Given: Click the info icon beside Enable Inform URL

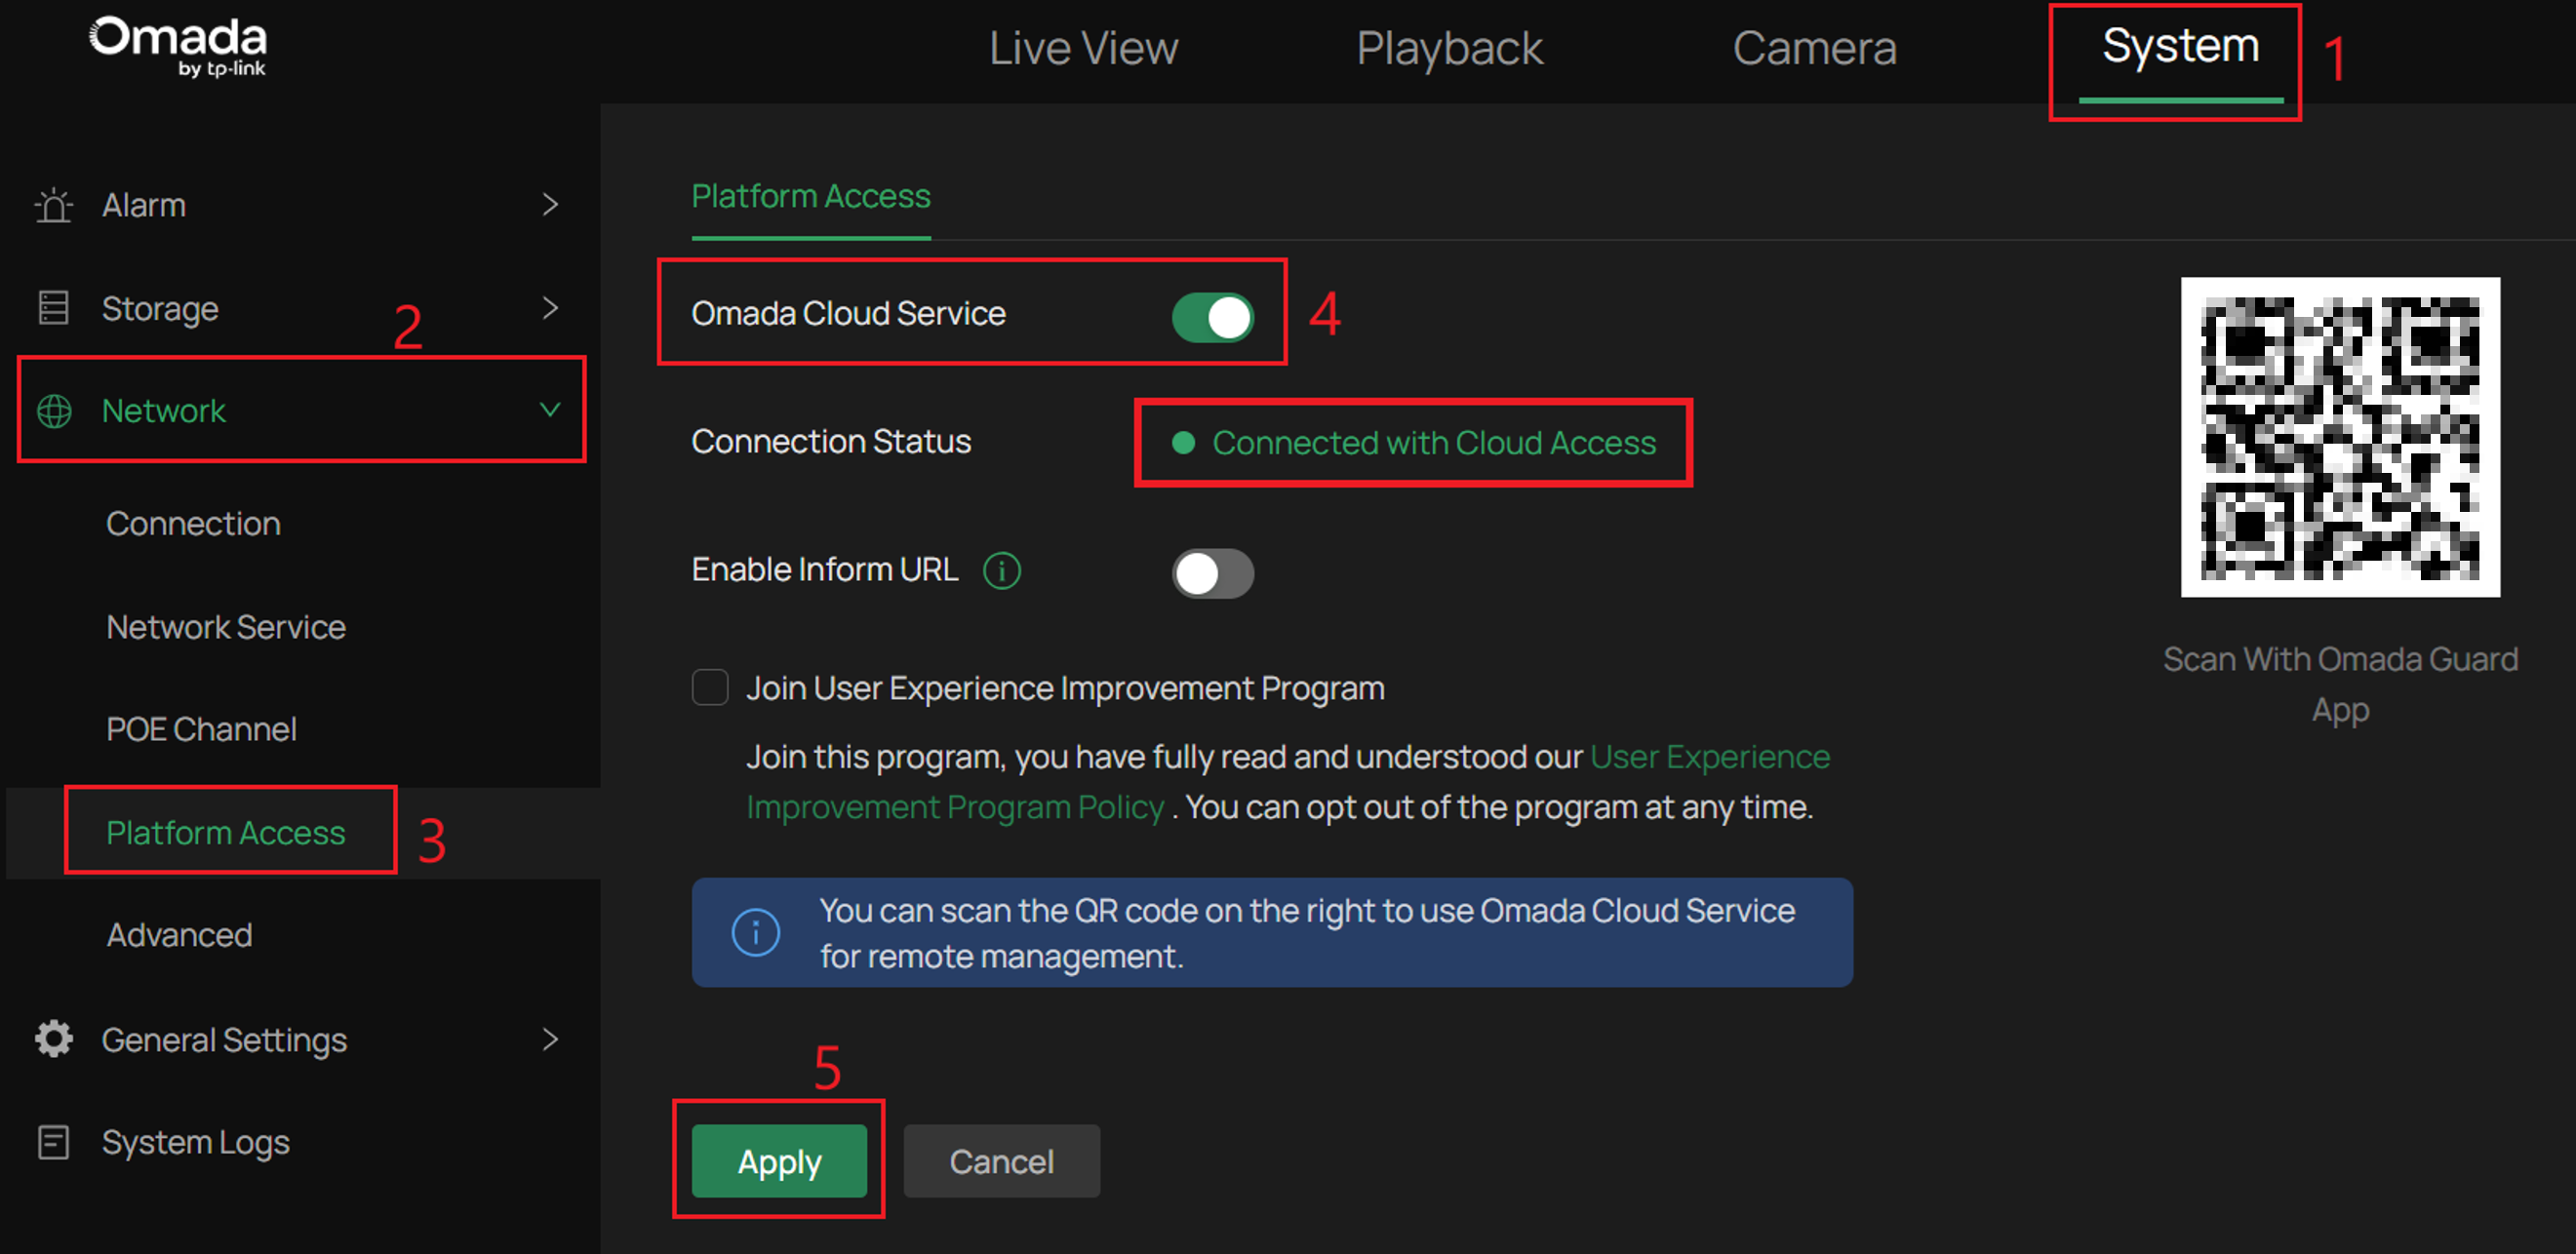Looking at the screenshot, I should (x=1001, y=570).
